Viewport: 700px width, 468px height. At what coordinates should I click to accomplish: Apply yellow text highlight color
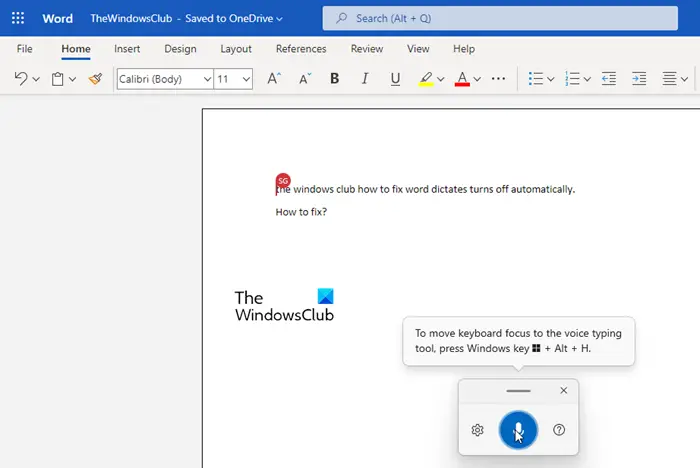[x=426, y=79]
